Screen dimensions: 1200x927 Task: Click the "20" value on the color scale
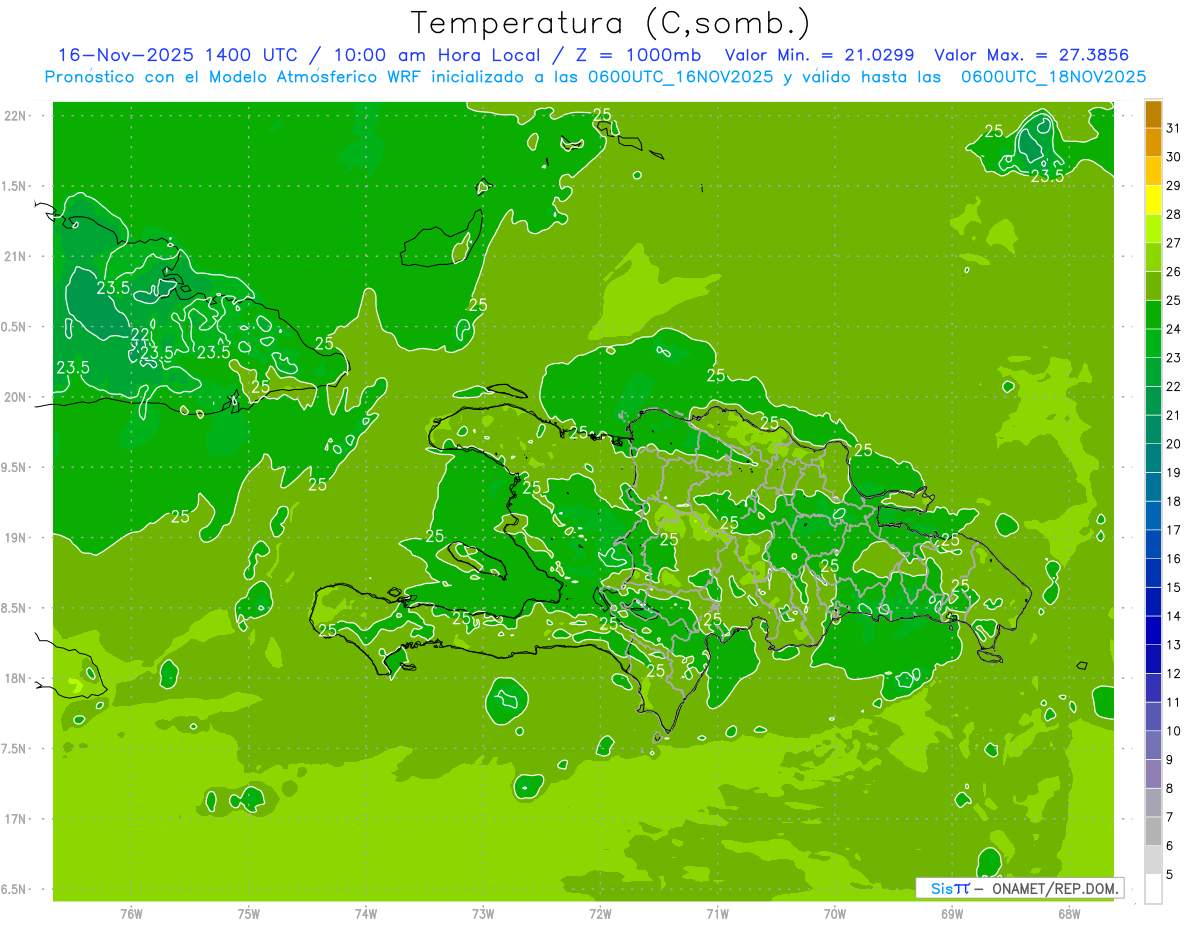(x=1174, y=444)
